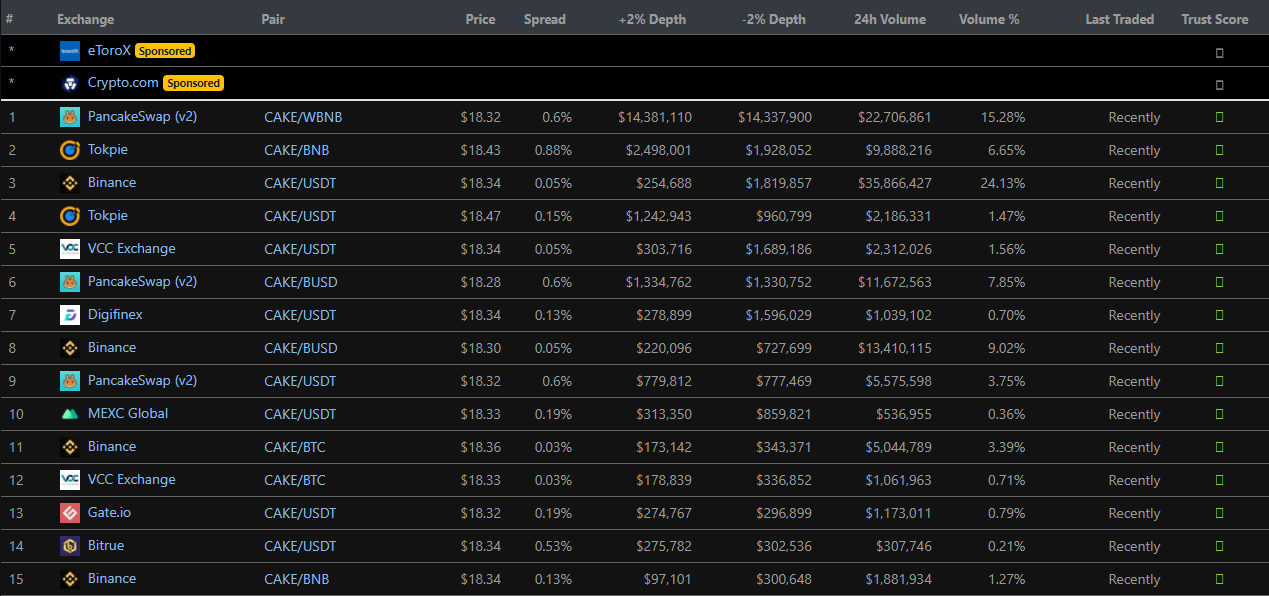
Task: Click the volume percent 9.02%
Action: point(1006,348)
